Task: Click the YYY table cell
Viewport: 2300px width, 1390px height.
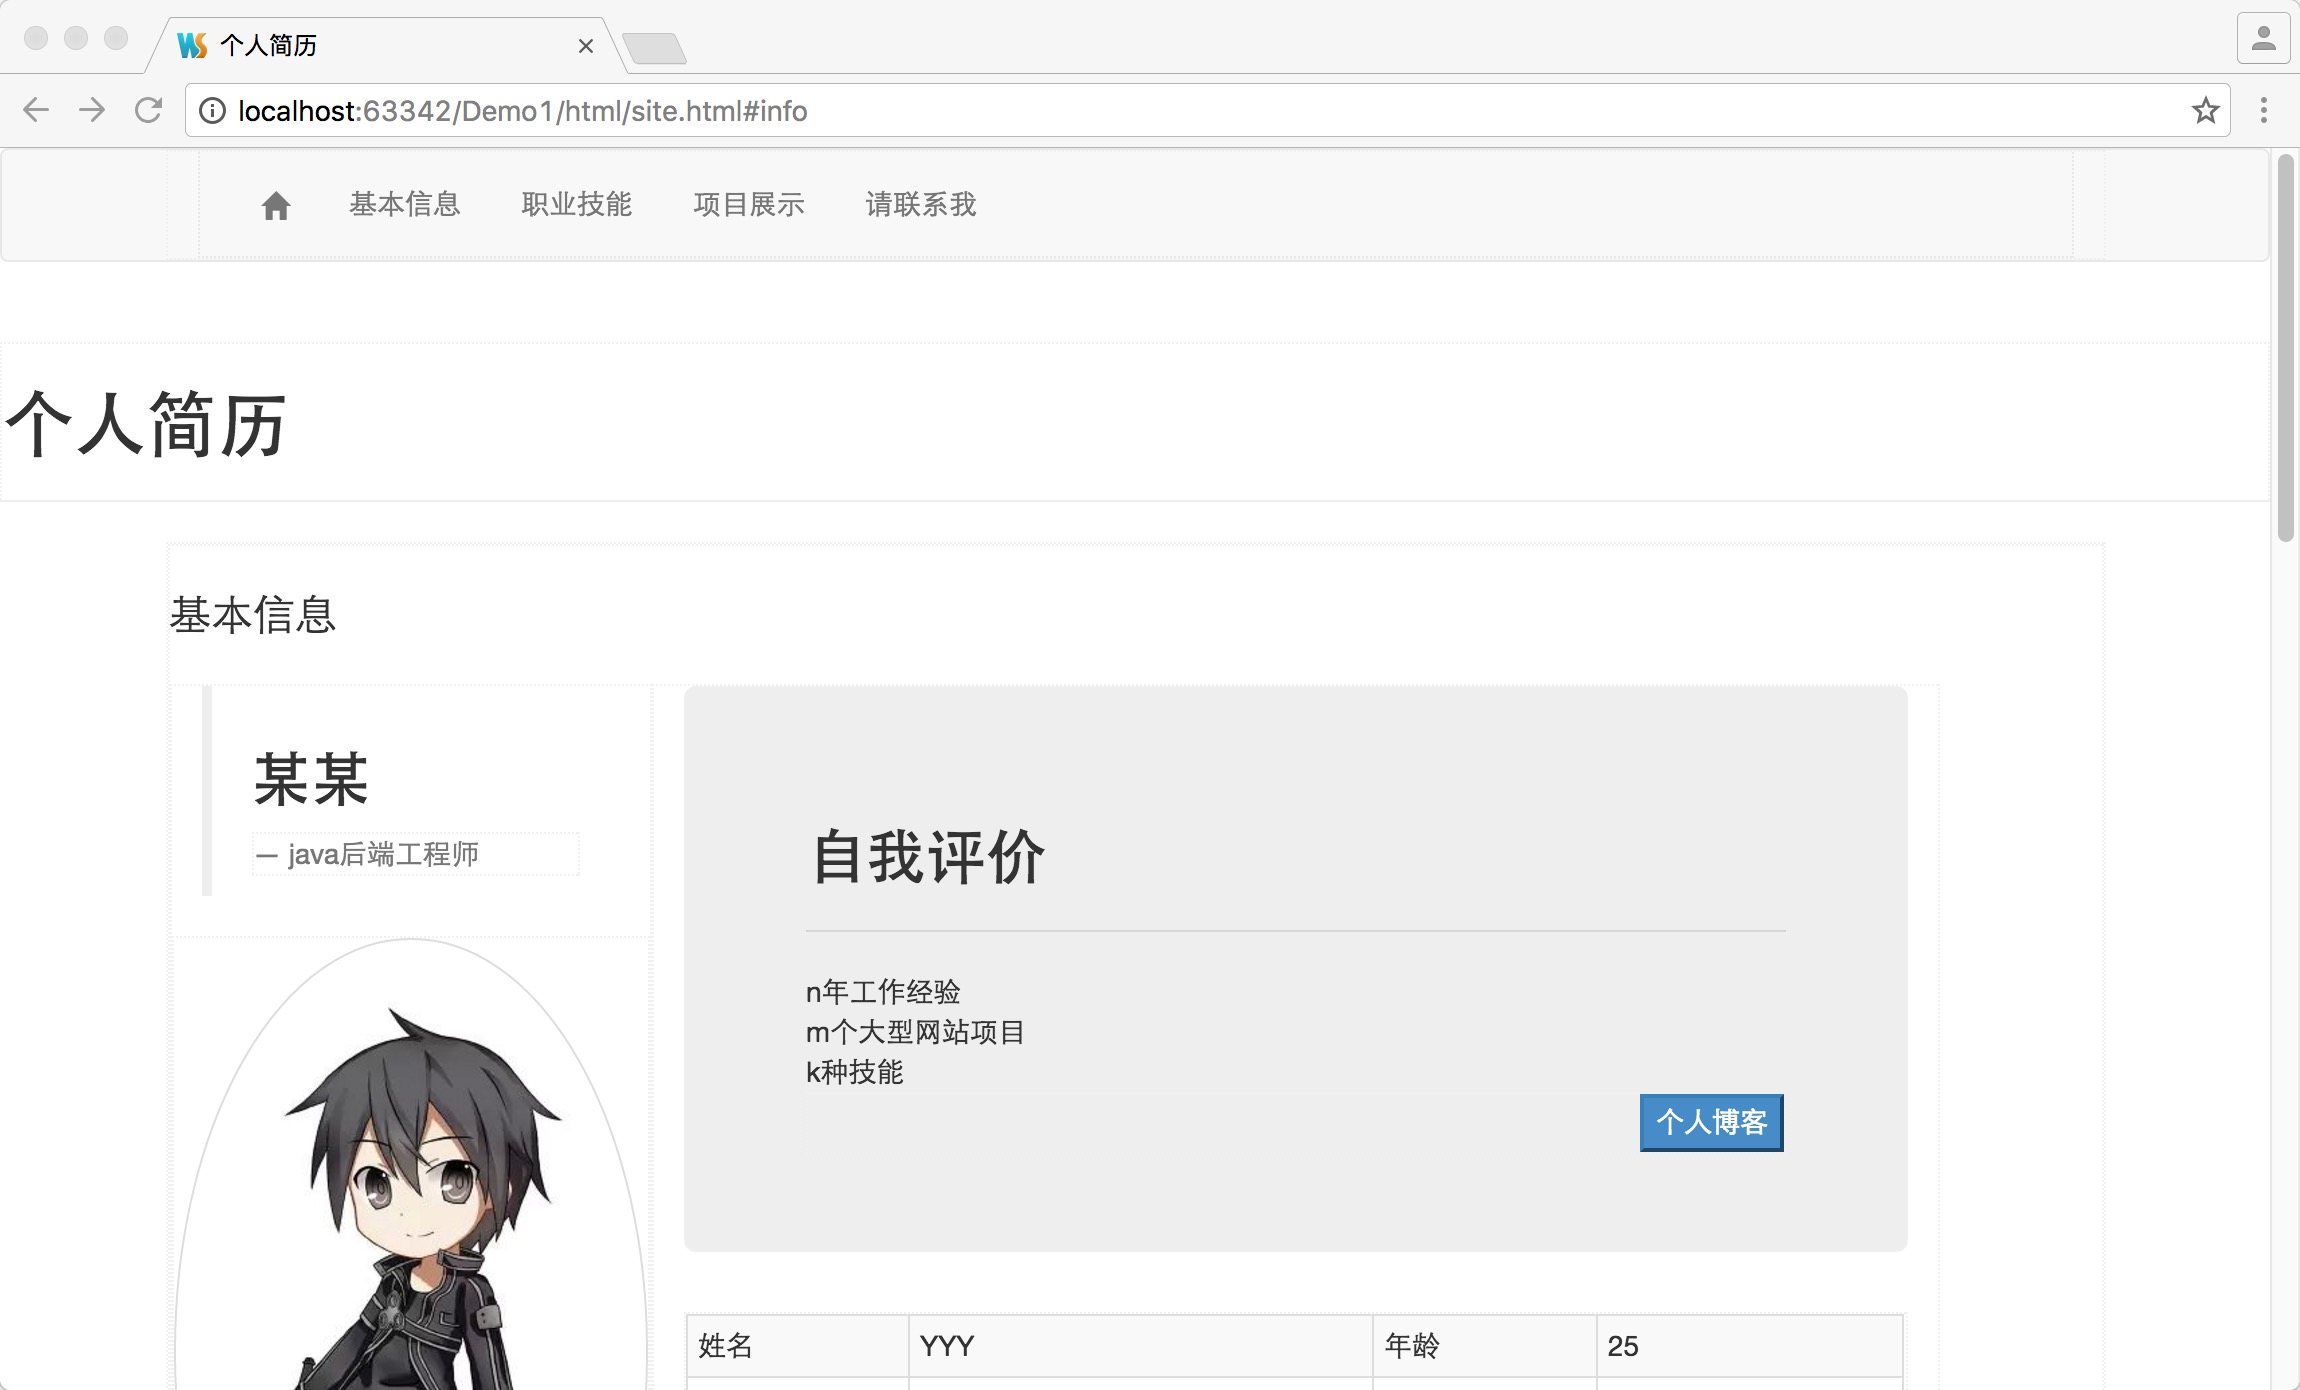Action: click(x=1141, y=1346)
